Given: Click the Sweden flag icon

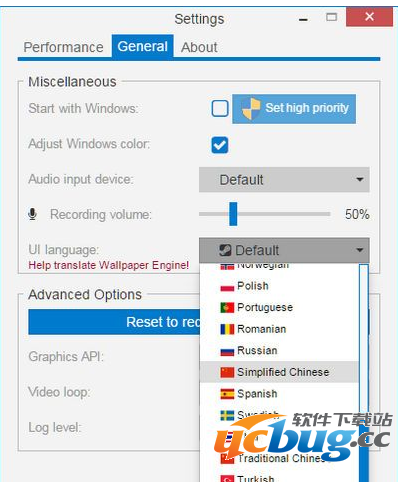Looking at the screenshot, I should point(227,415).
